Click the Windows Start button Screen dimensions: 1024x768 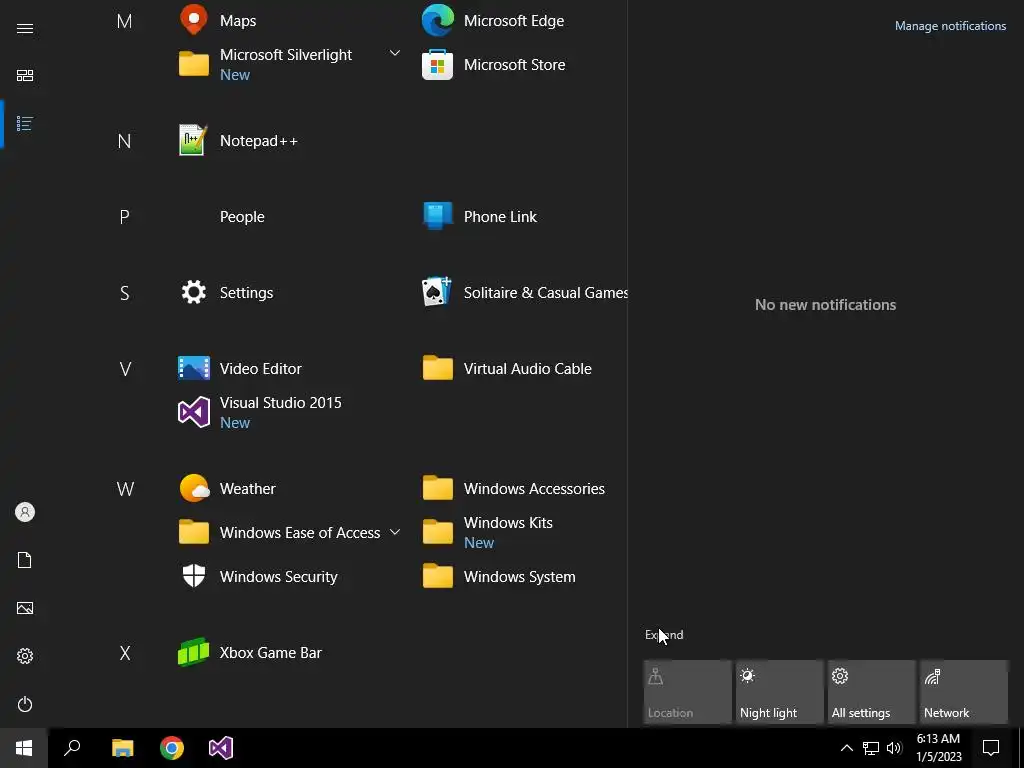point(24,748)
